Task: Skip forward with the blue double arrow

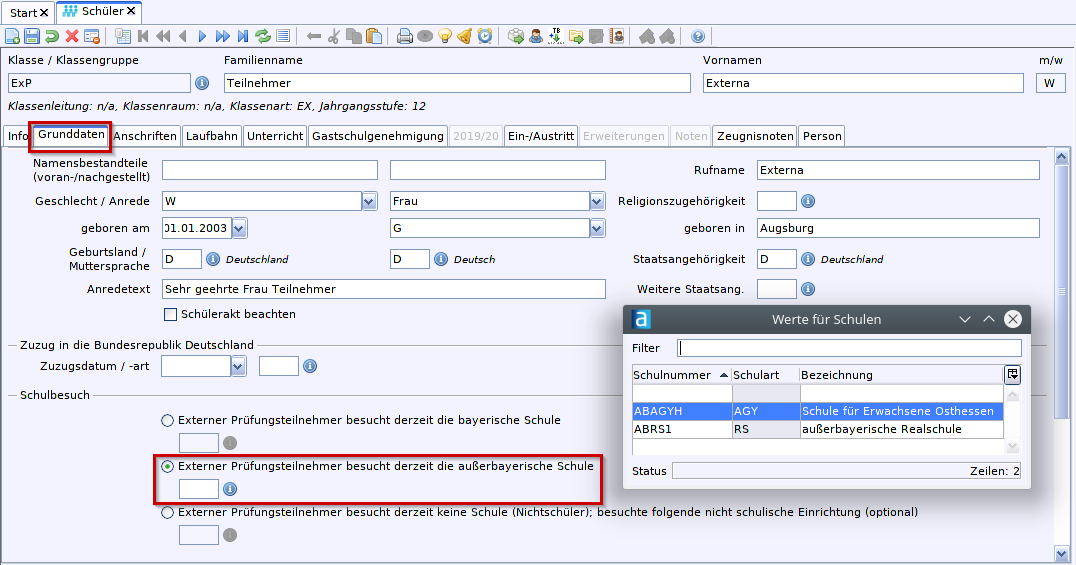Action: coord(222,36)
